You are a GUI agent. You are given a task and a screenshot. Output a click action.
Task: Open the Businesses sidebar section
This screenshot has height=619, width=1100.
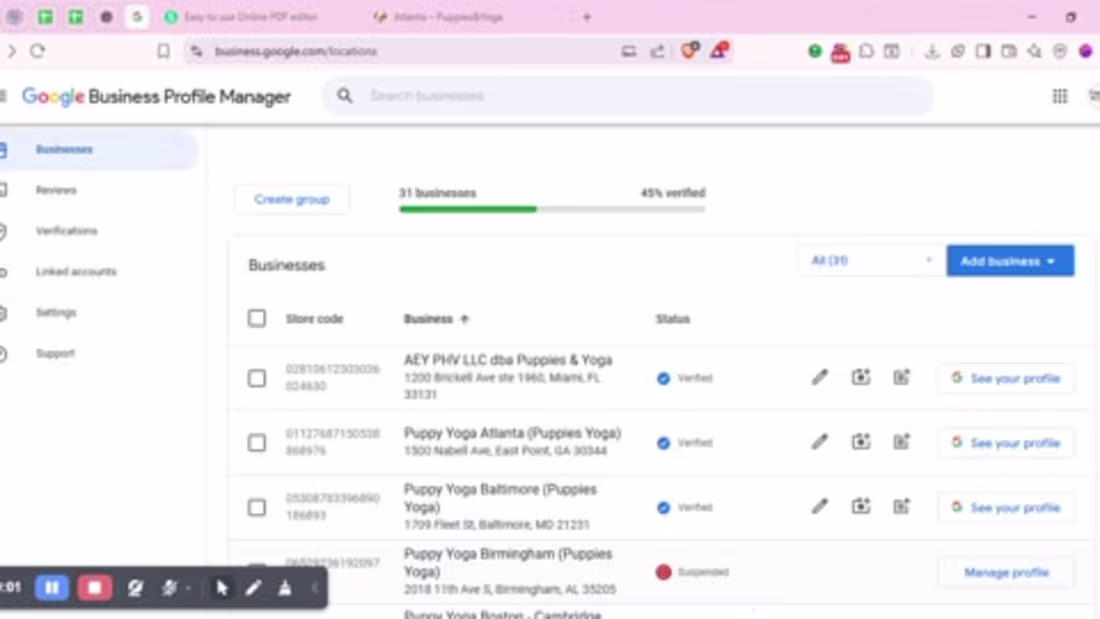point(63,148)
